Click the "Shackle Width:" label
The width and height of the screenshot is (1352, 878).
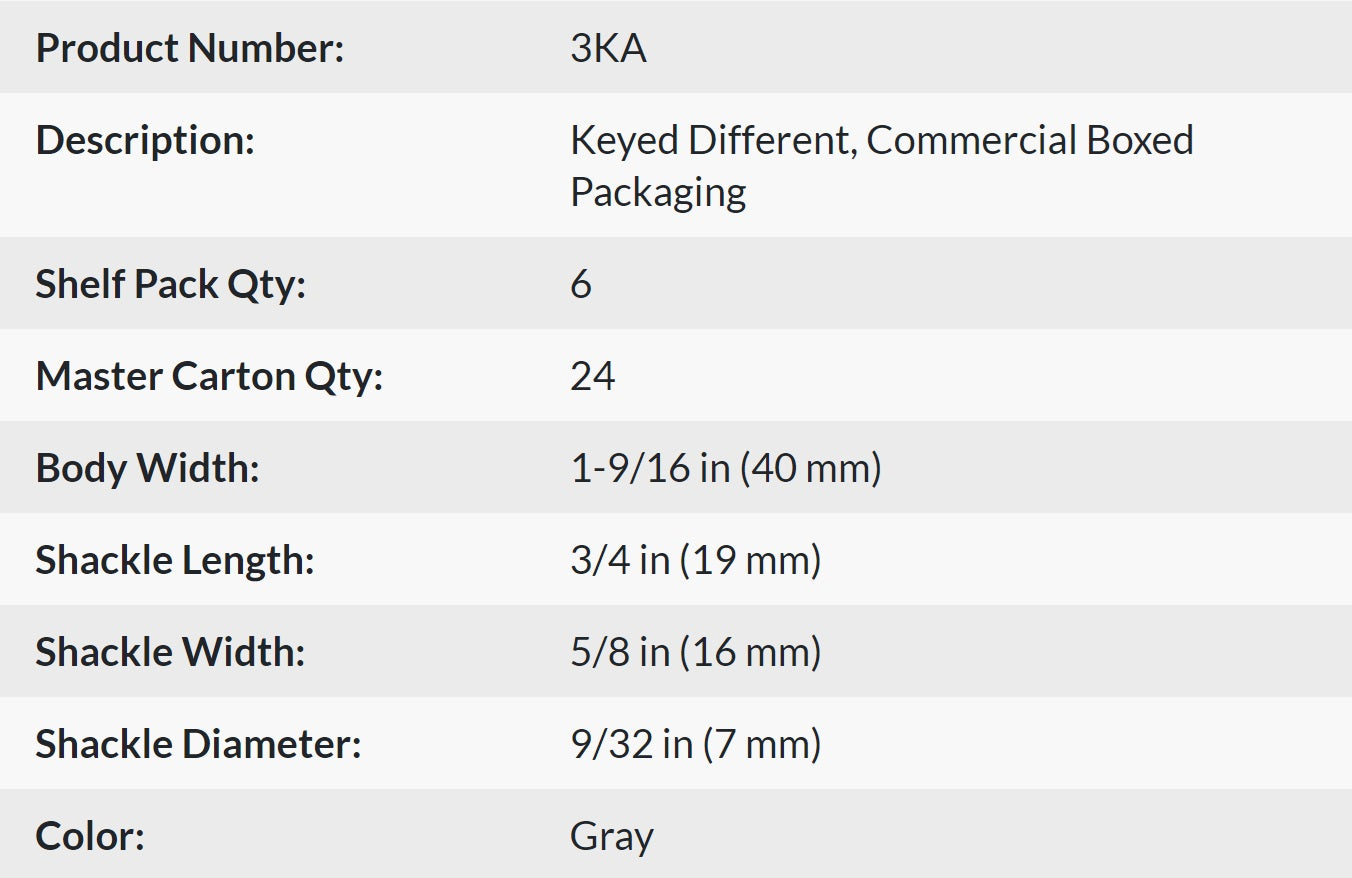click(170, 652)
